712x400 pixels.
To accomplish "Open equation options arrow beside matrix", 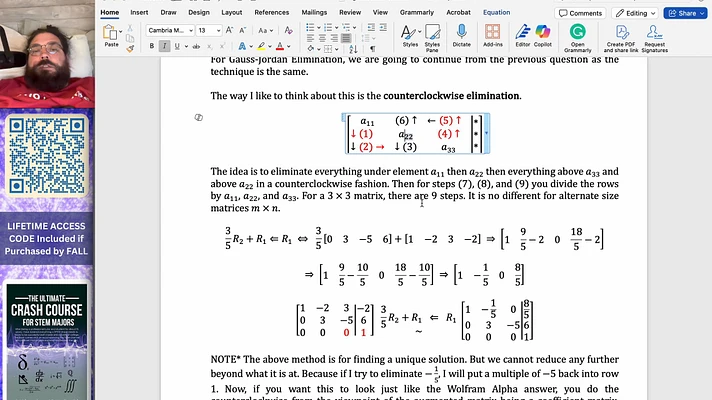I will coord(486,133).
